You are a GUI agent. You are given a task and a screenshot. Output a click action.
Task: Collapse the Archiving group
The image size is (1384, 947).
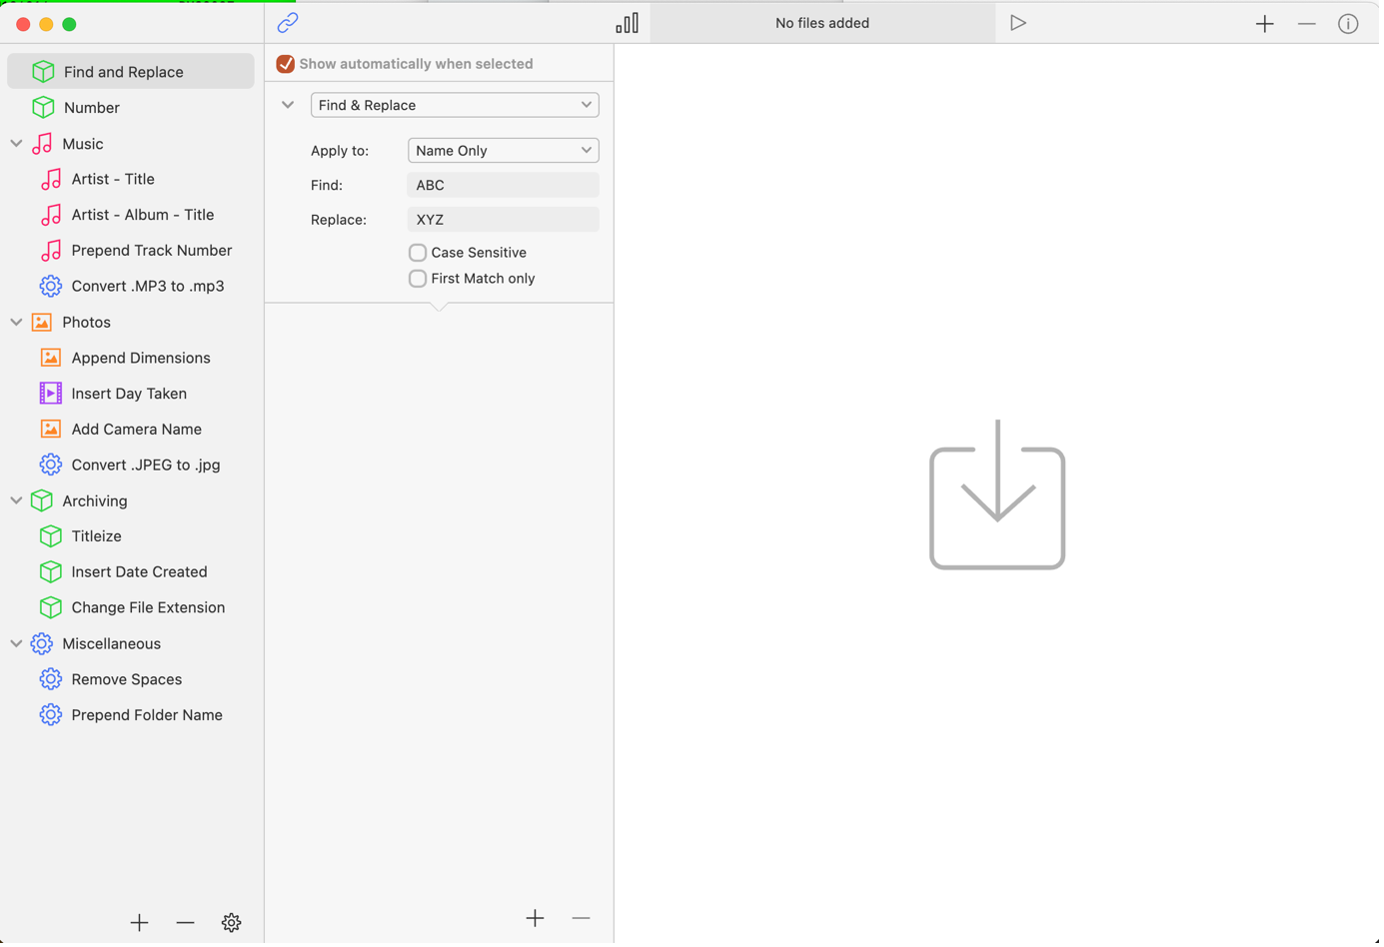pos(17,502)
